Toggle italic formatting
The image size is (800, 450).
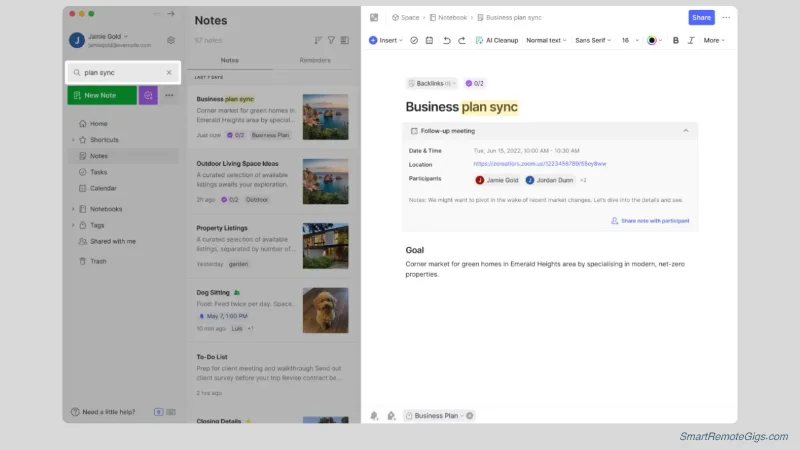click(x=691, y=40)
